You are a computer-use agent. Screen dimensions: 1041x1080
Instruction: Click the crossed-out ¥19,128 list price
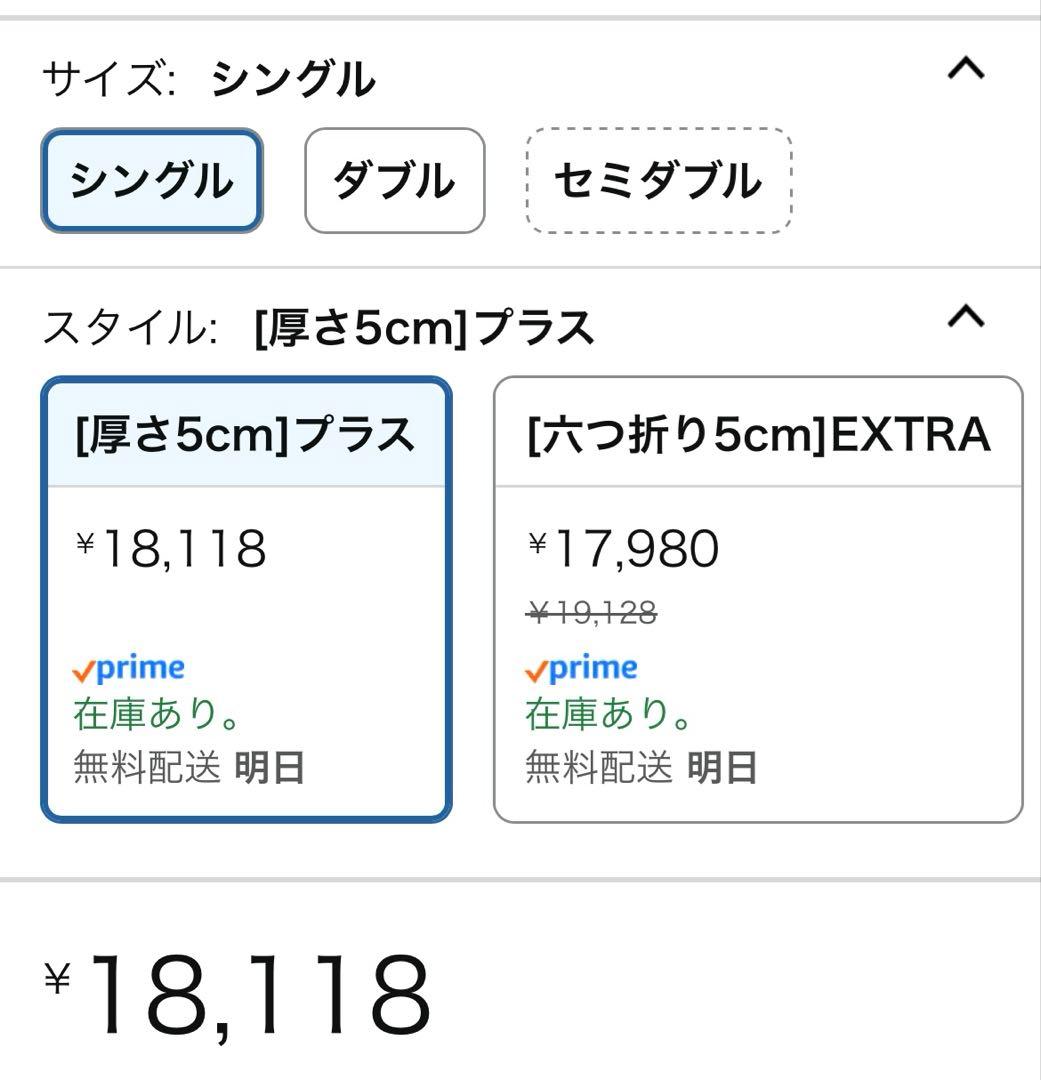(591, 612)
